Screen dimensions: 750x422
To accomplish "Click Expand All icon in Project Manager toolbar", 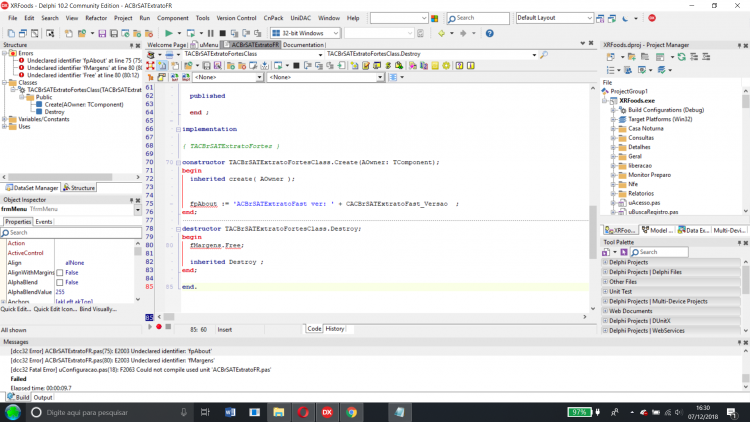I will click(694, 57).
